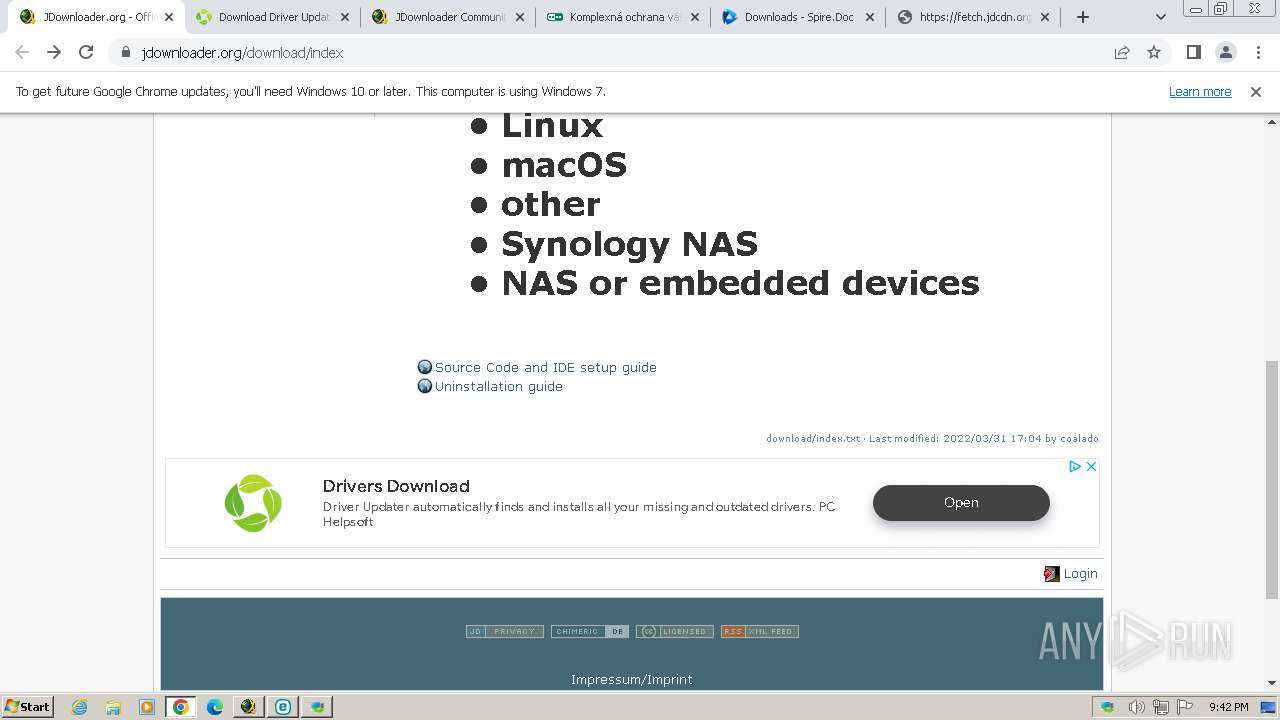Close the Drivers Download ad
The image size is (1280, 720).
coord(1091,466)
